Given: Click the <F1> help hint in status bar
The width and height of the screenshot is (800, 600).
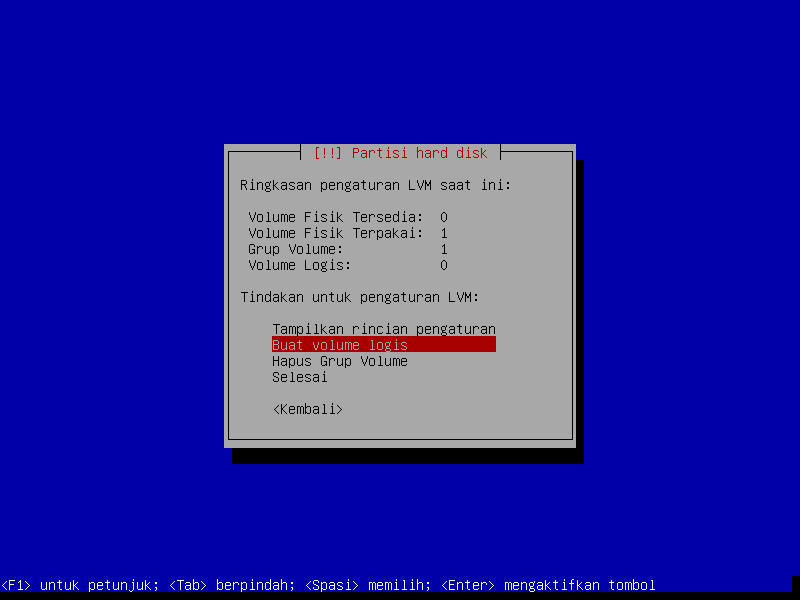Looking at the screenshot, I should tap(16, 585).
